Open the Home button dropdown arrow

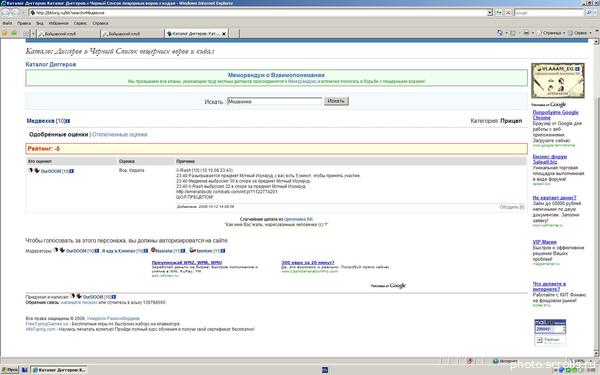[506, 33]
